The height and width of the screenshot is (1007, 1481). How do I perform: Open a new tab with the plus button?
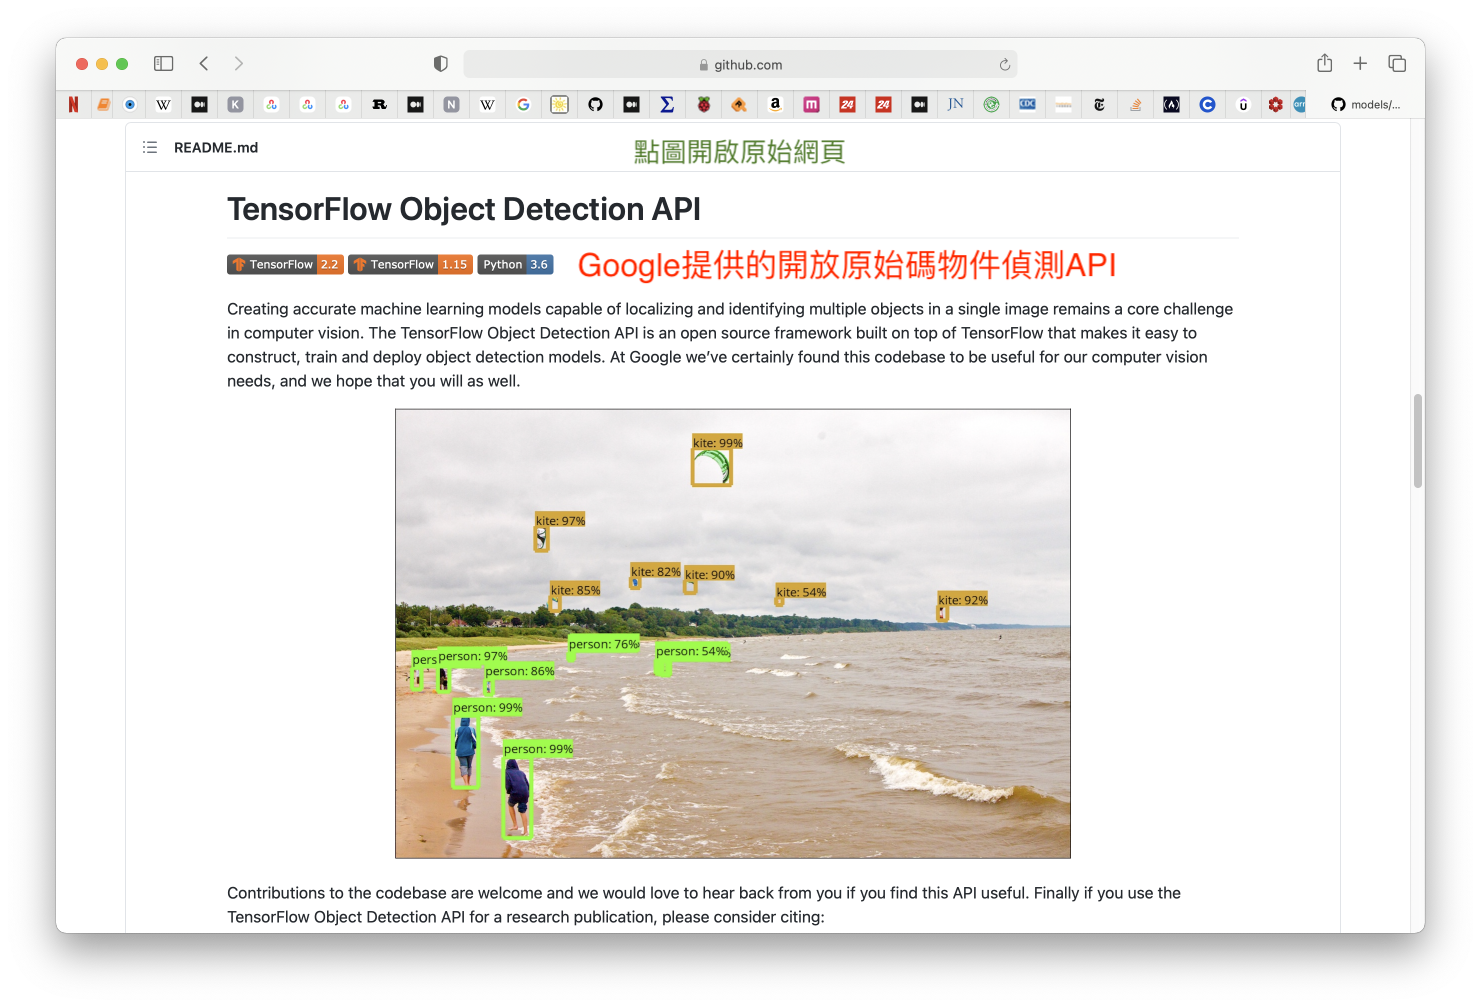tap(1360, 64)
